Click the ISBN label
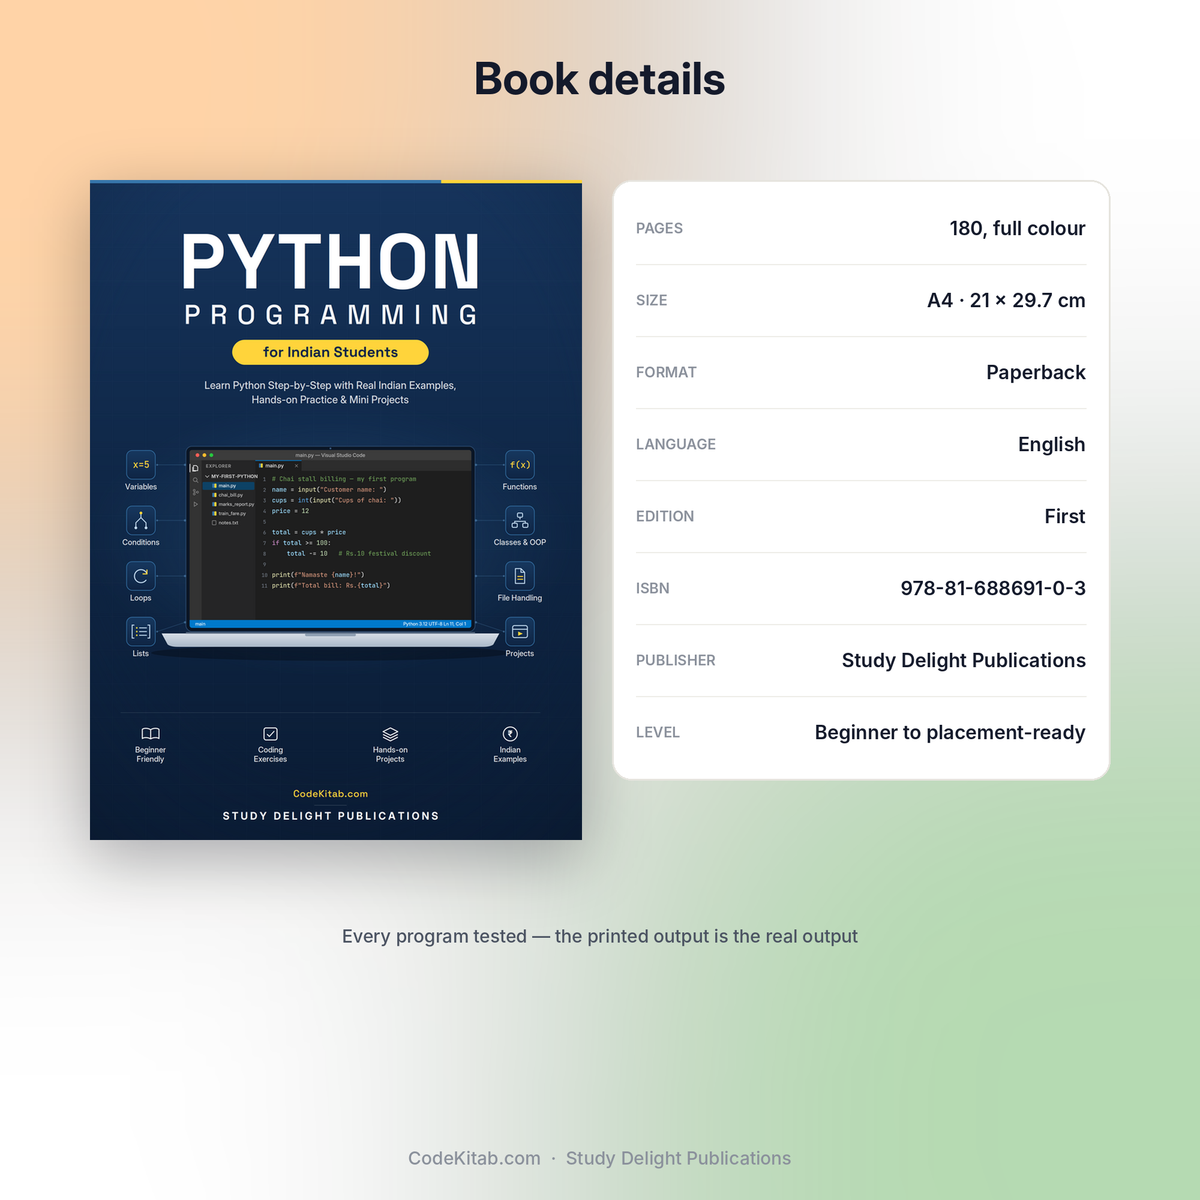The height and width of the screenshot is (1200, 1200). click(653, 588)
